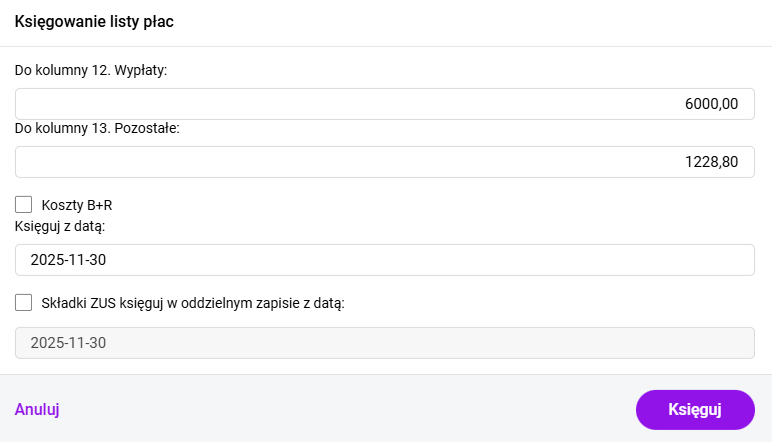Viewport: 772px width, 442px height.
Task: Click the 6000,00 value in Wypłaty field
Action: (x=711, y=104)
